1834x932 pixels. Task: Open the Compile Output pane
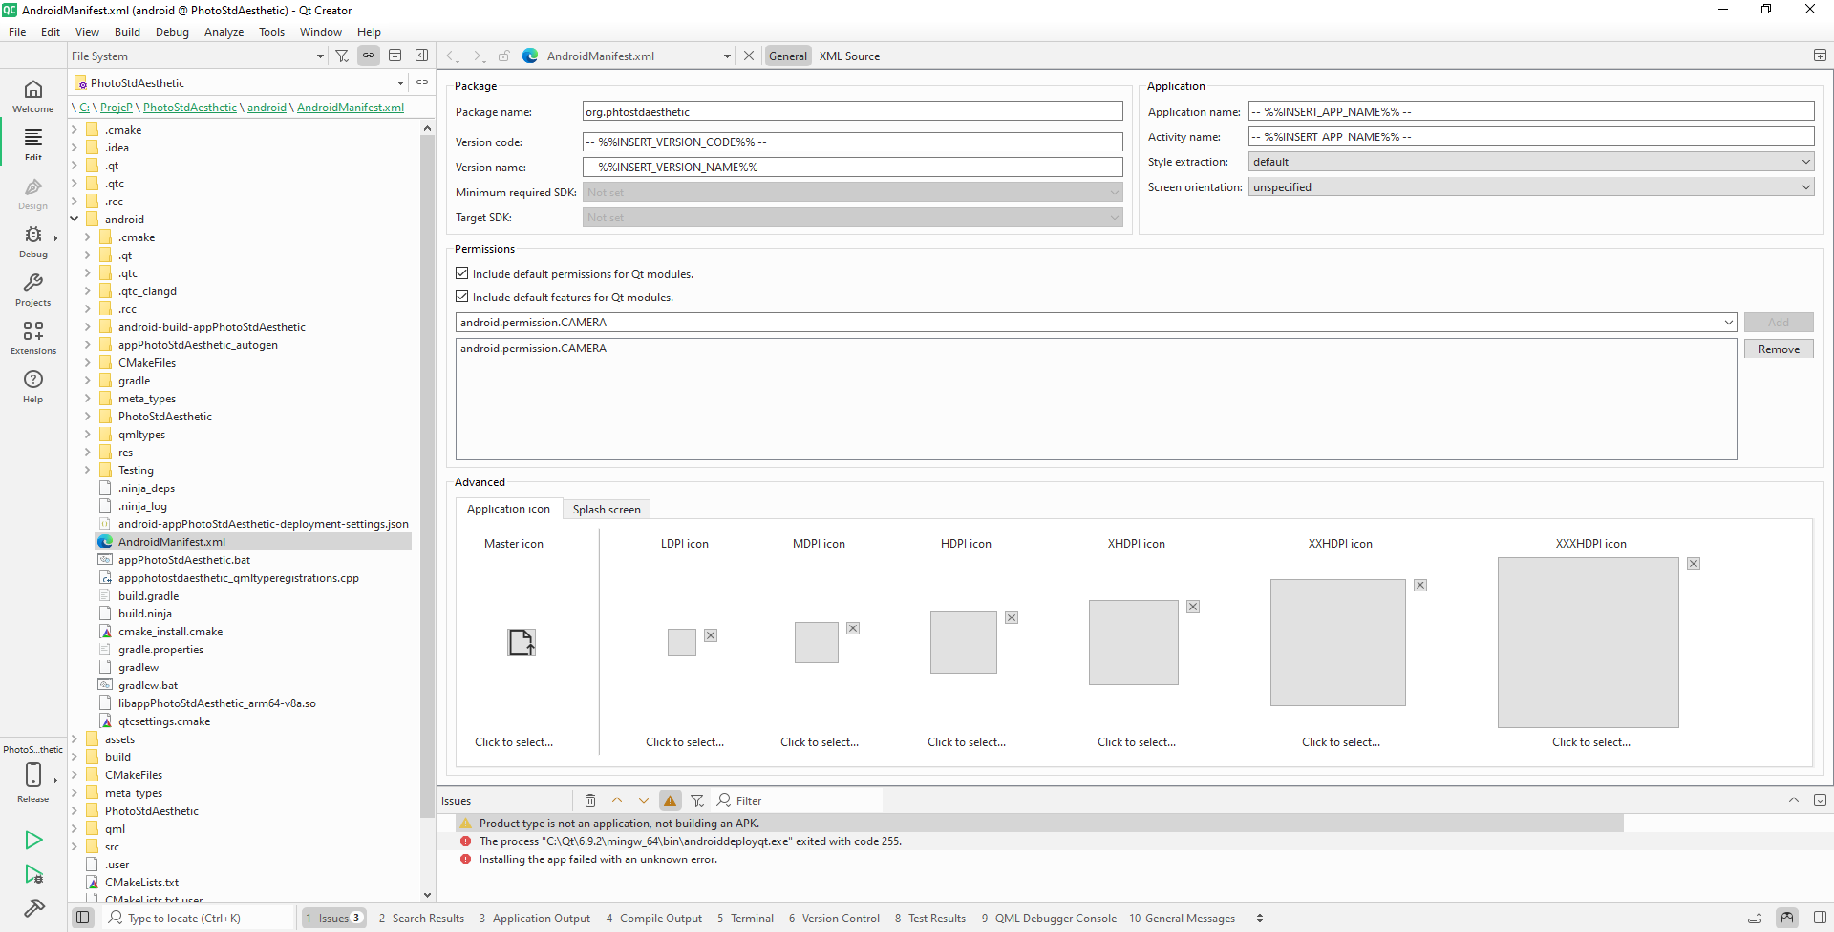coord(654,918)
